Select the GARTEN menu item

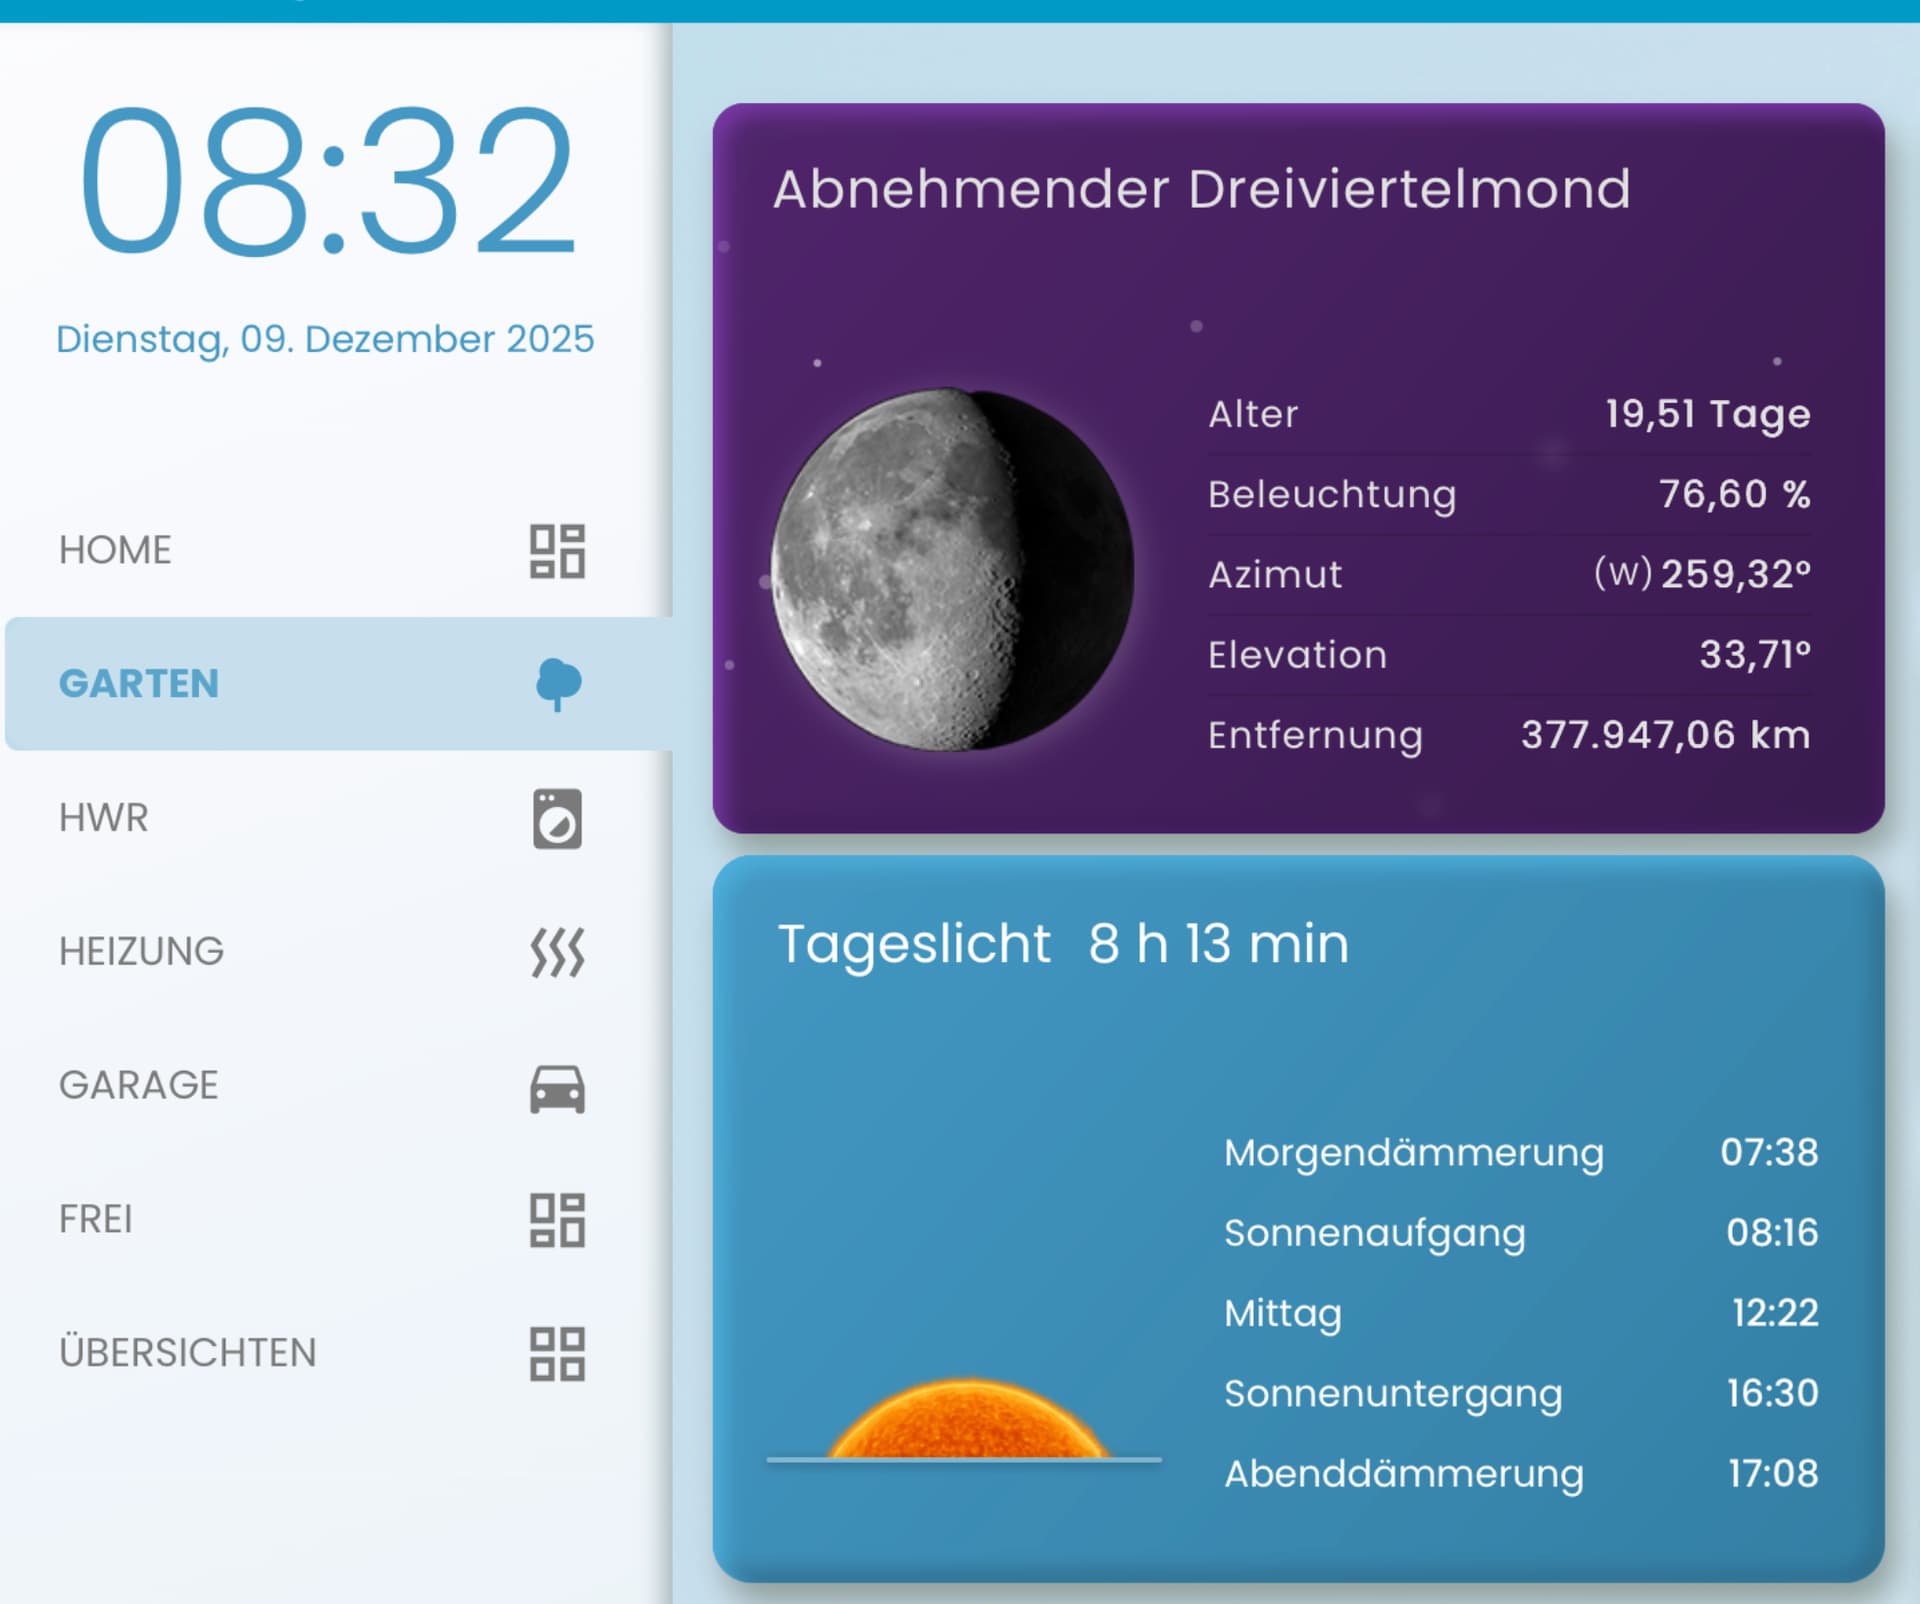pyautogui.click(x=139, y=684)
